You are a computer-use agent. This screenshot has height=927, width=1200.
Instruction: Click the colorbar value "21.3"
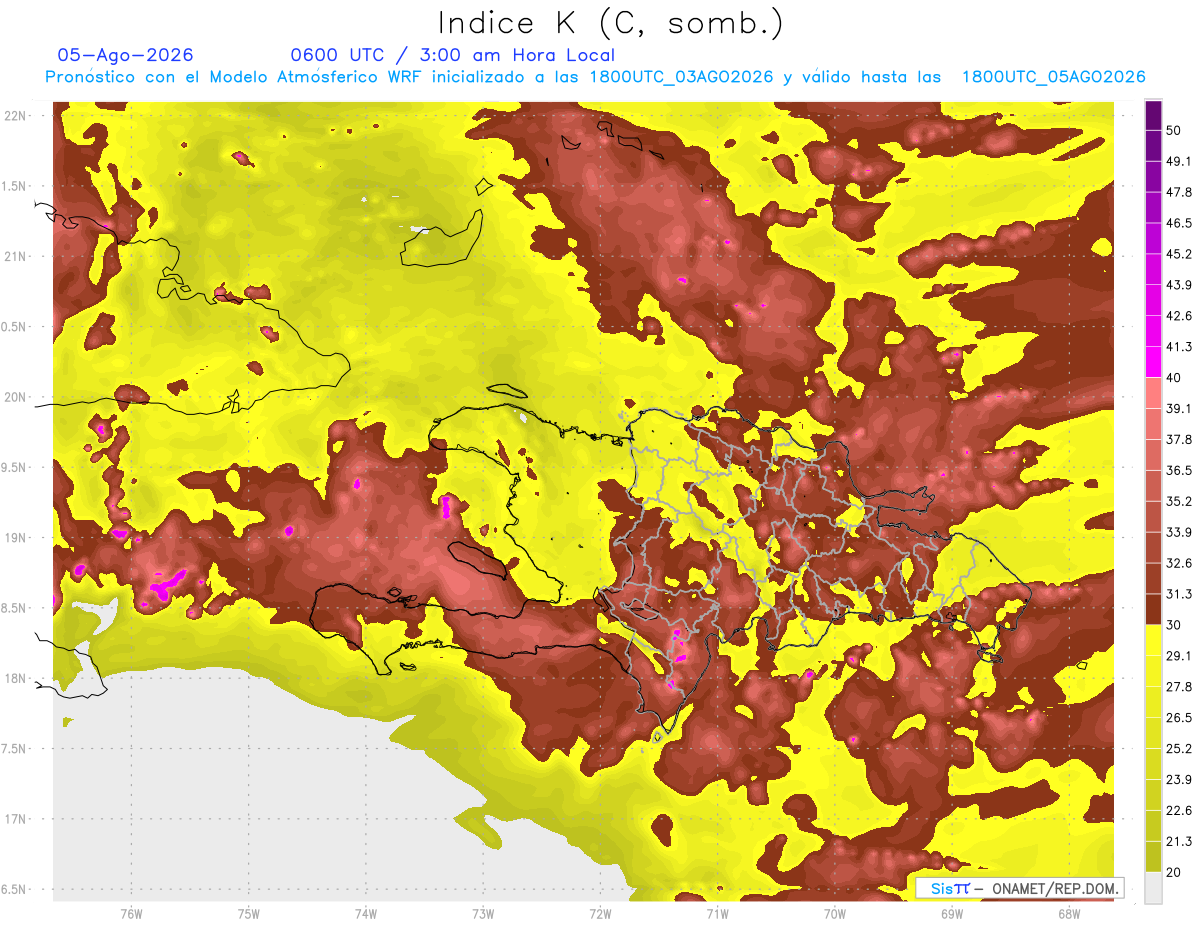coord(1178,842)
